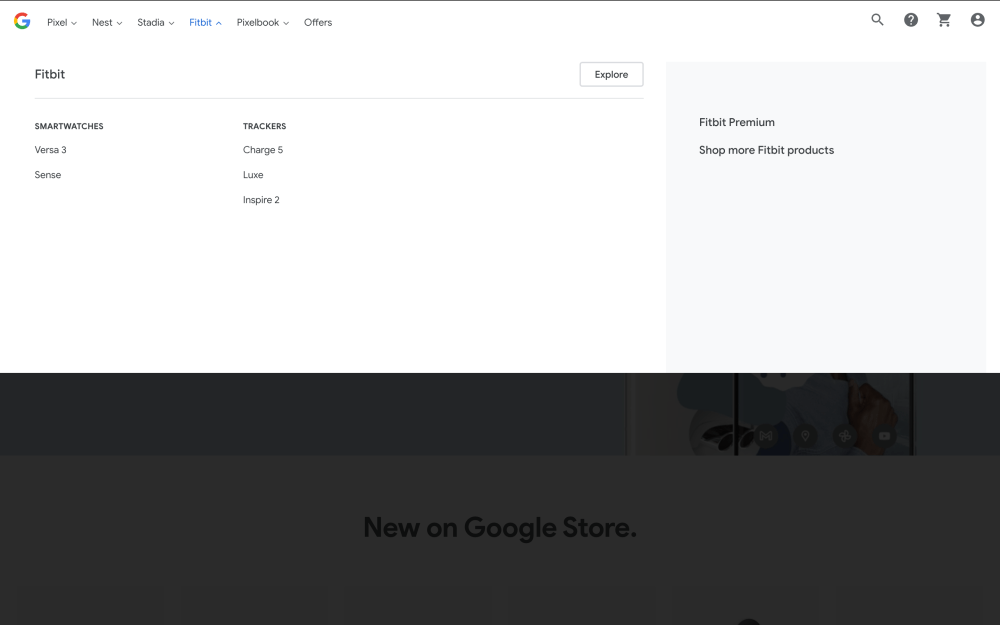This screenshot has width=1000, height=625.
Task: Open the search icon
Action: (x=877, y=20)
